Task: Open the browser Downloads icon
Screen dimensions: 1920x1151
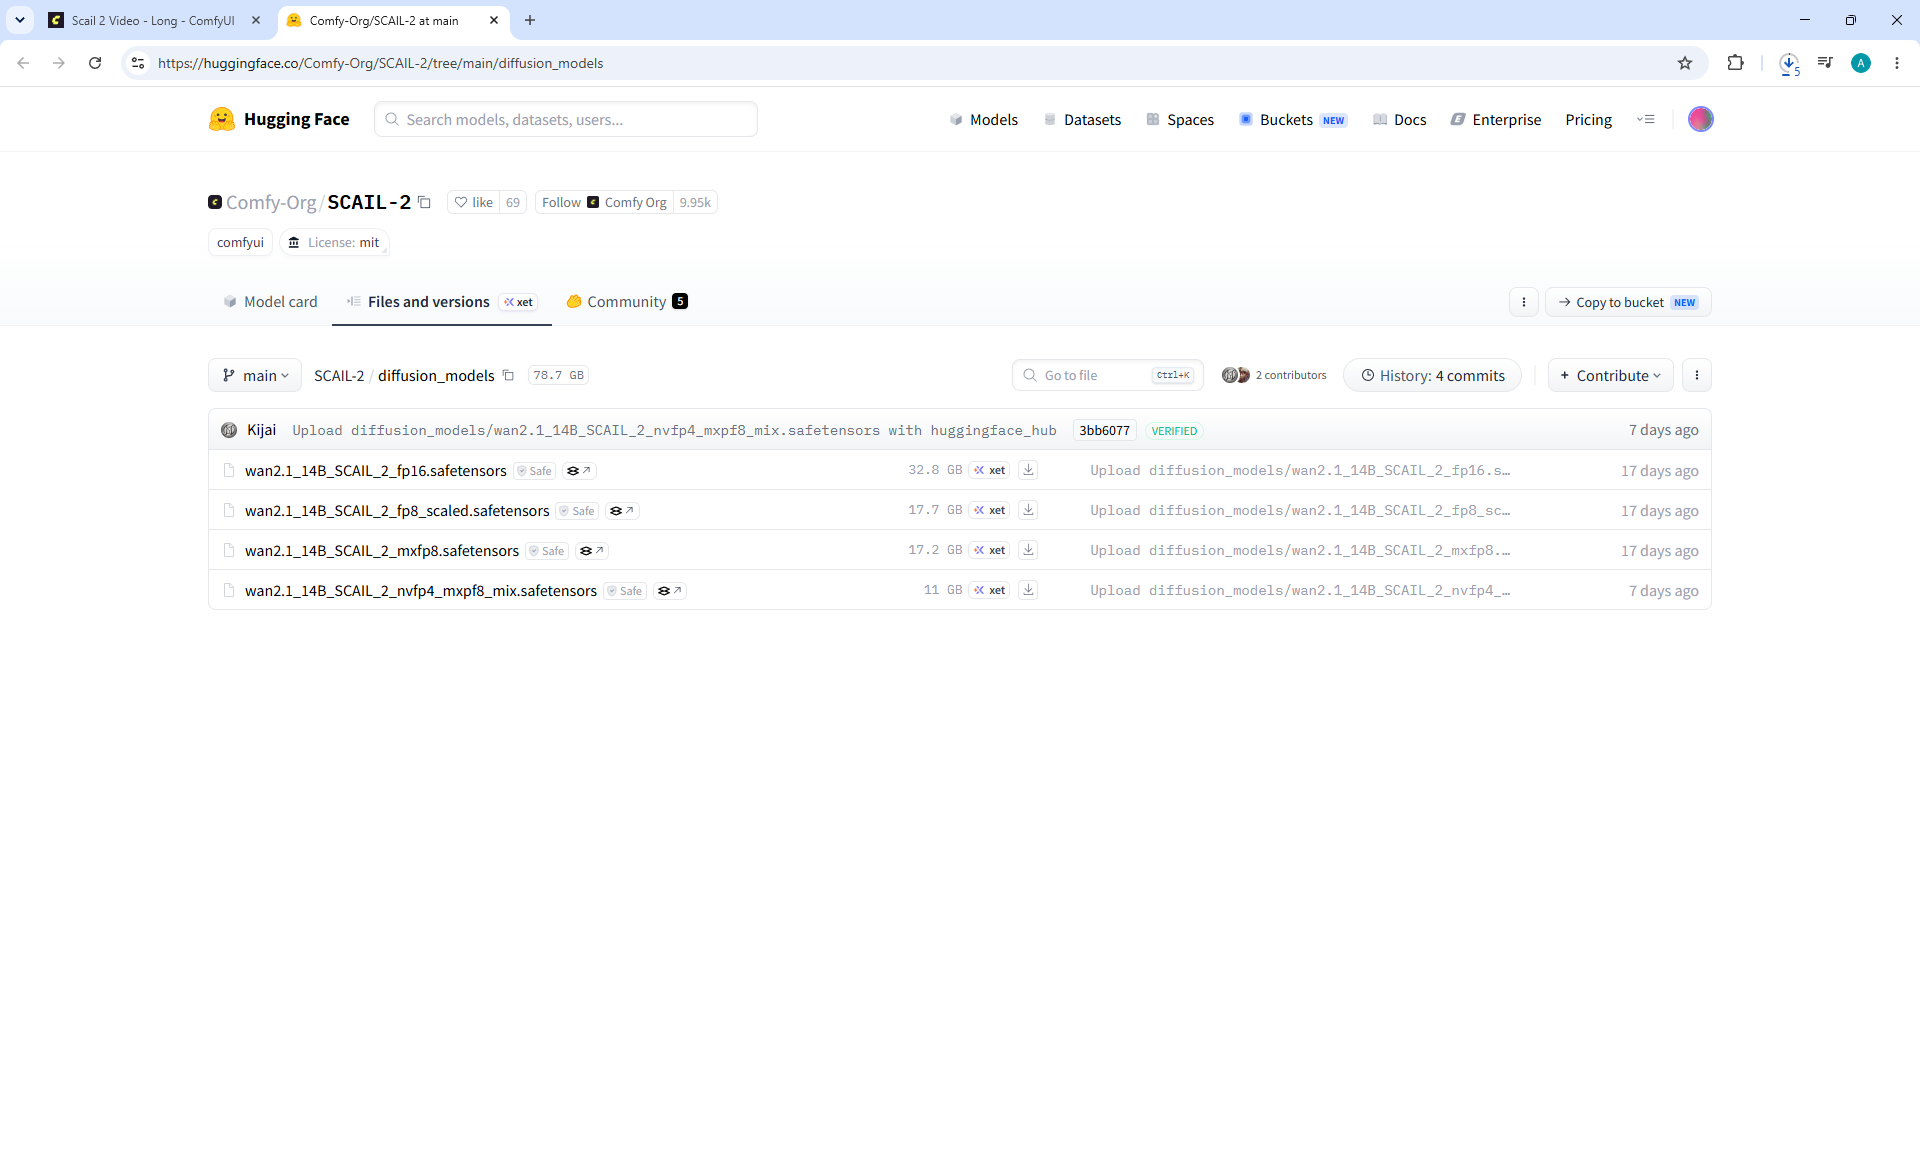Action: click(1789, 63)
